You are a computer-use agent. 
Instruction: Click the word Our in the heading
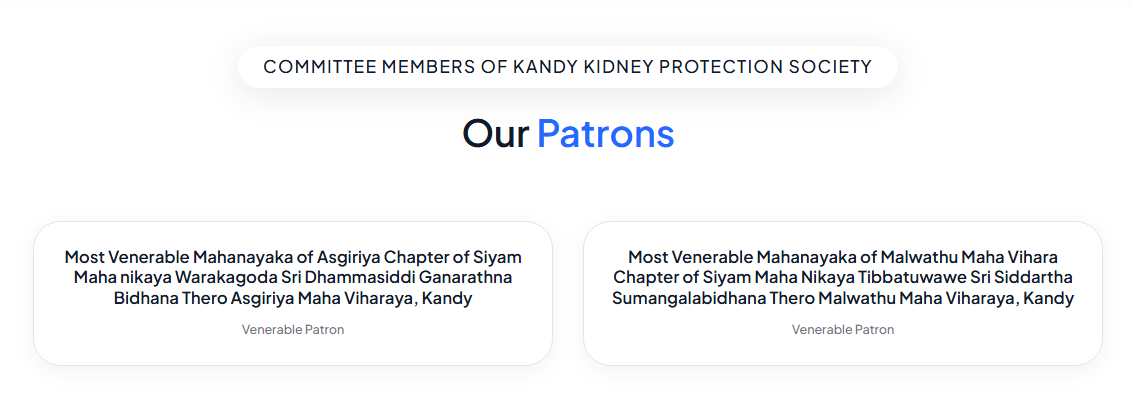[496, 133]
